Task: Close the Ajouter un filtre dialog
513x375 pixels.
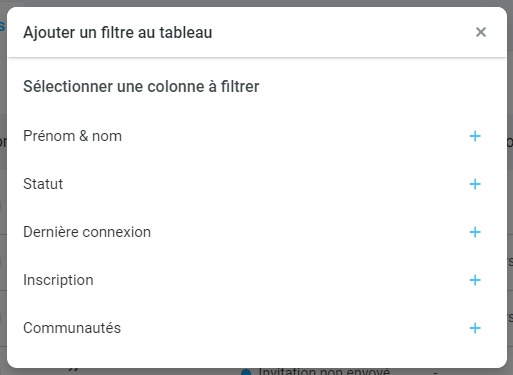Action: click(481, 32)
